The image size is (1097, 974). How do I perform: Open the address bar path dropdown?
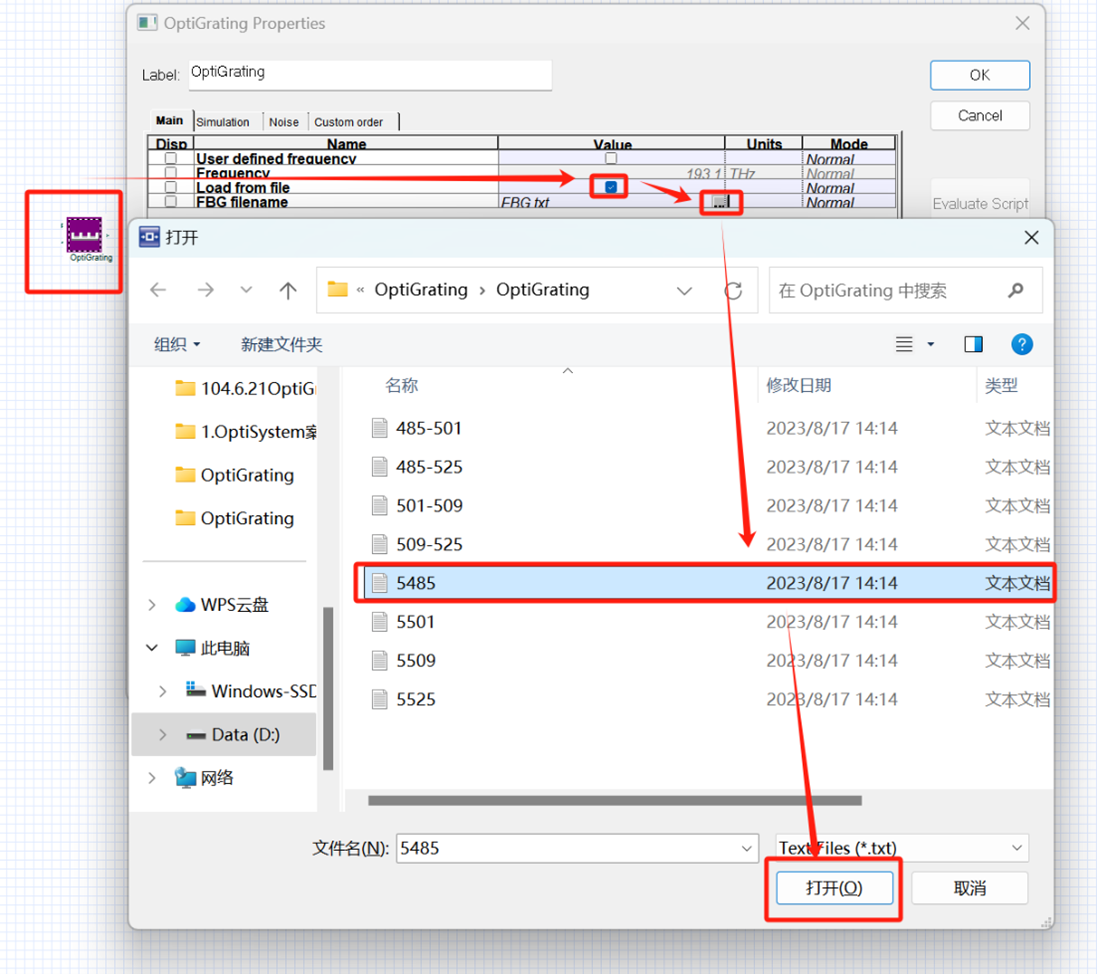point(684,290)
